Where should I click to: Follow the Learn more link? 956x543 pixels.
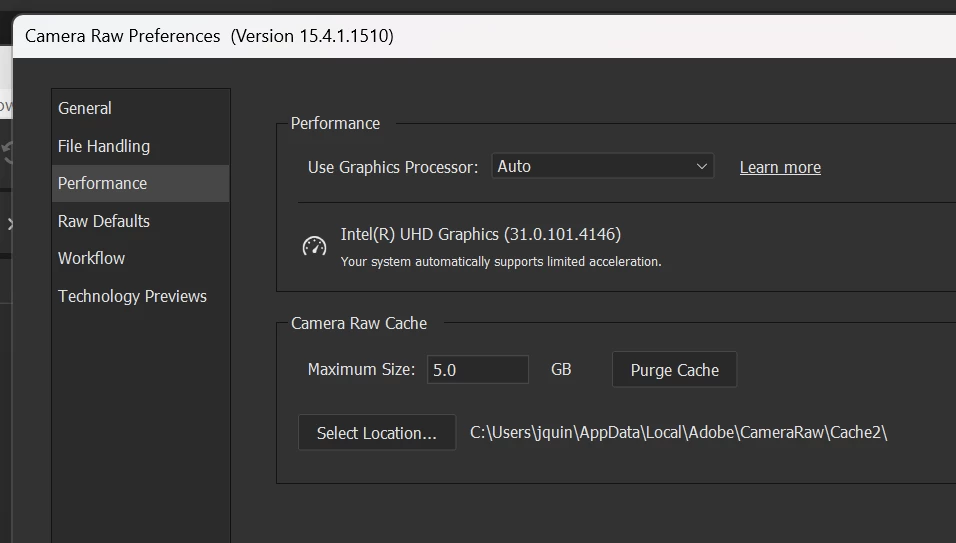780,168
